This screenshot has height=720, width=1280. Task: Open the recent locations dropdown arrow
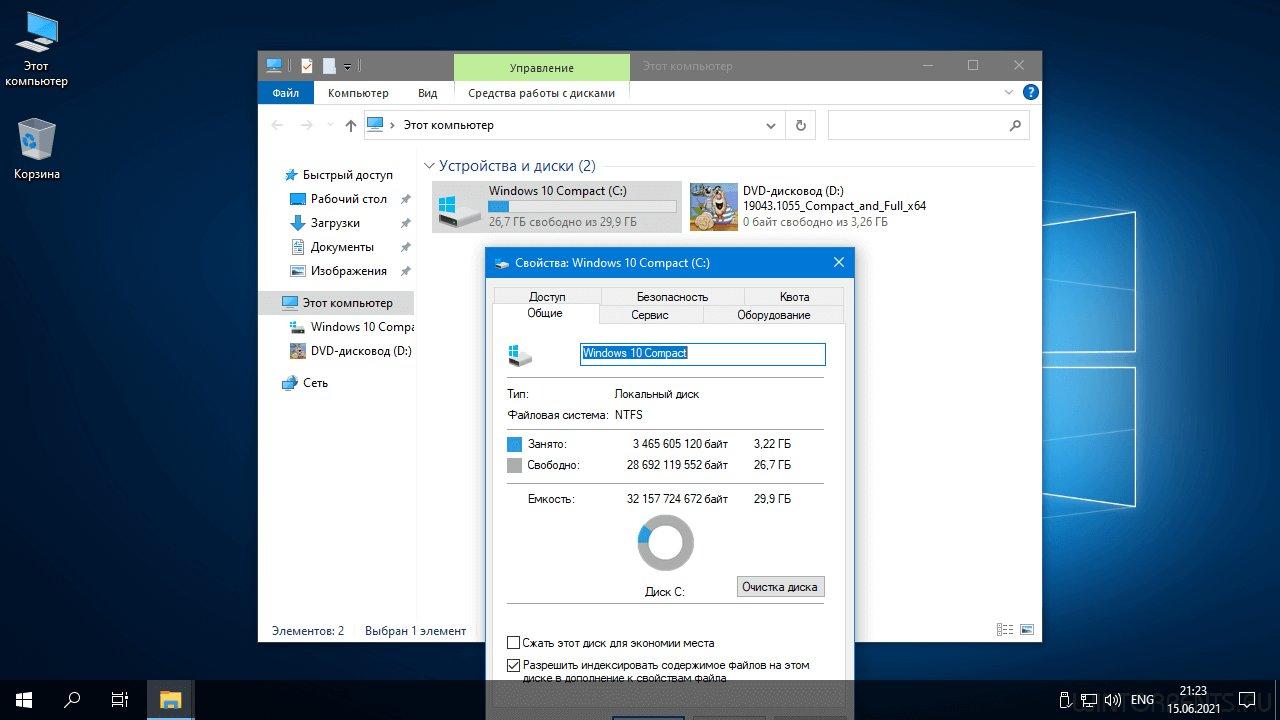point(329,126)
